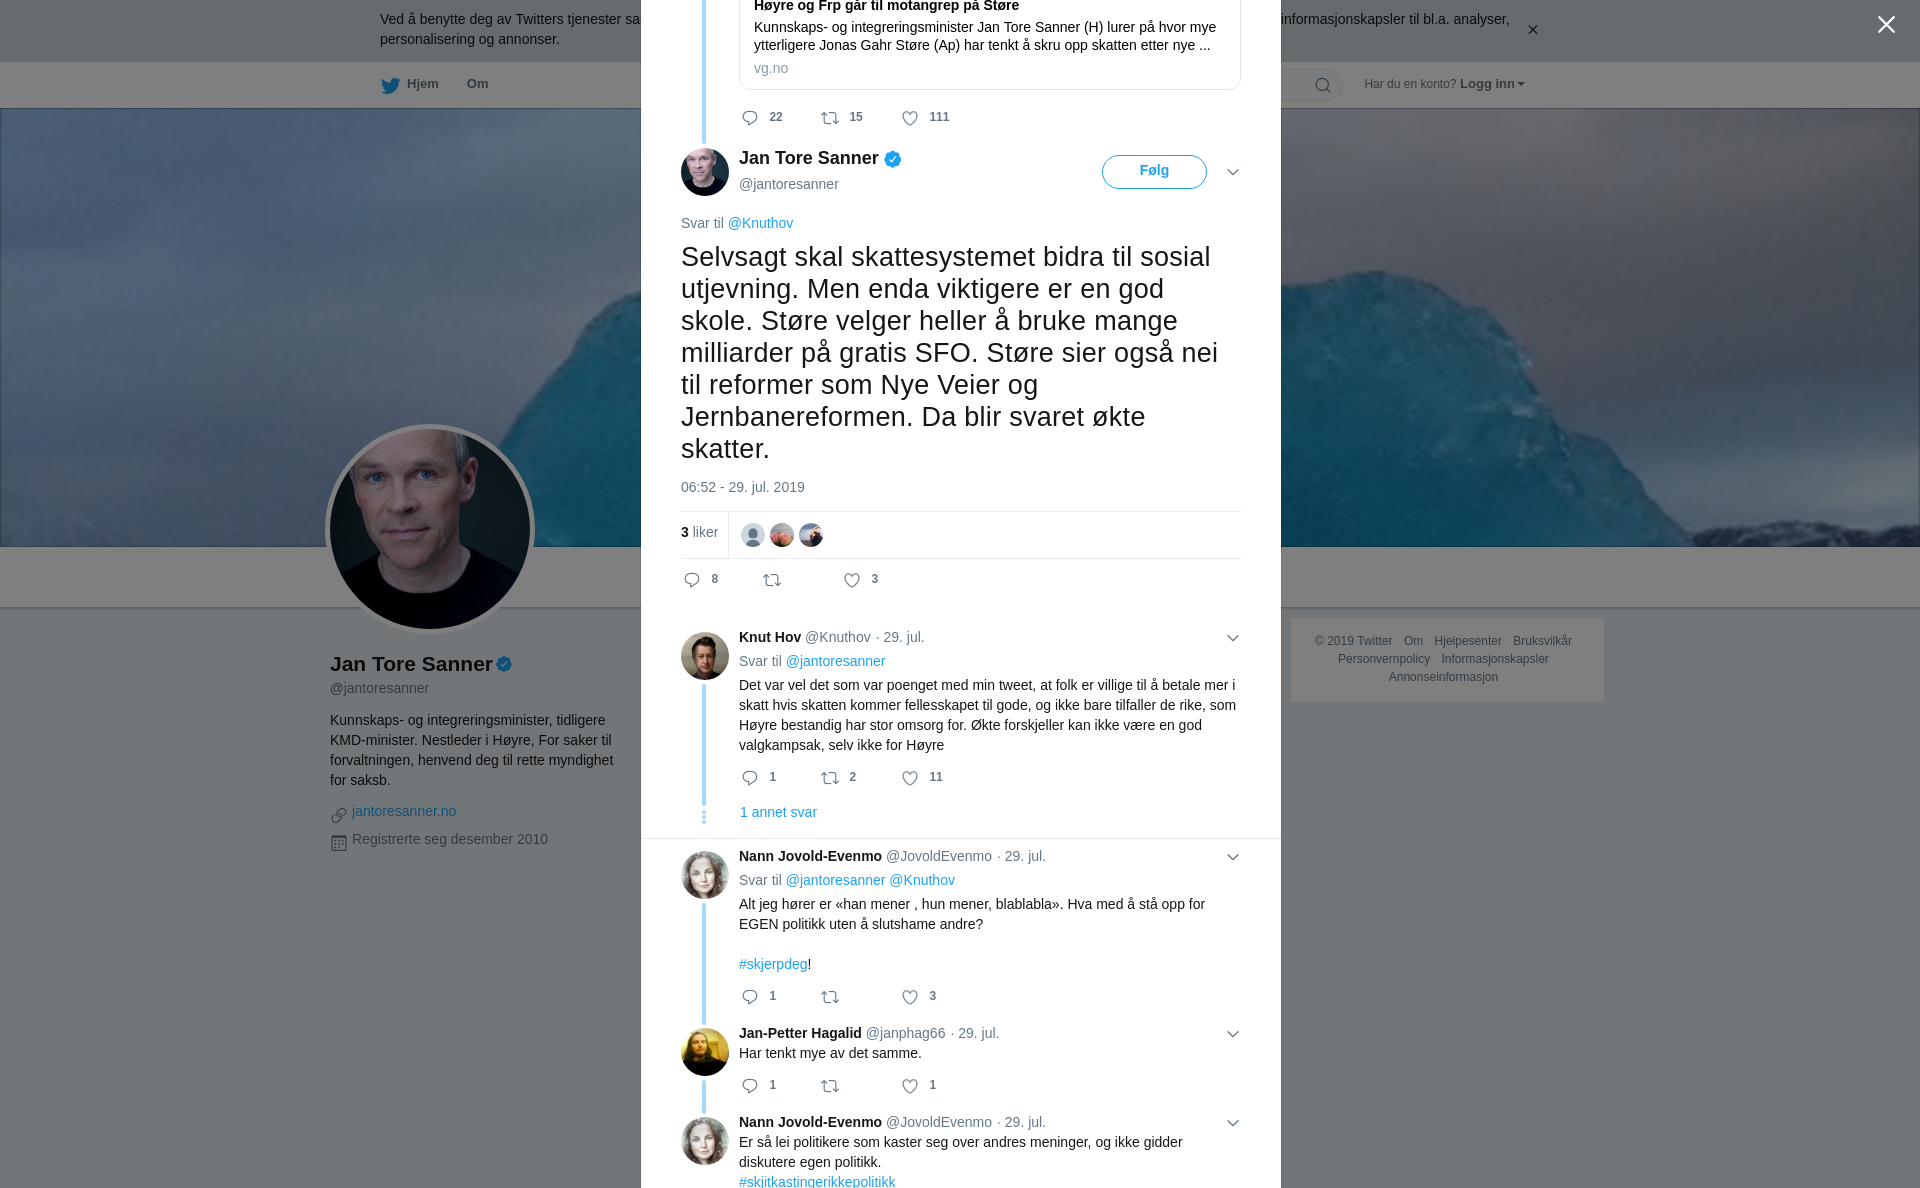The image size is (1920, 1188).
Task: Expand options for Knut Hov's tweet
Action: coord(1233,638)
